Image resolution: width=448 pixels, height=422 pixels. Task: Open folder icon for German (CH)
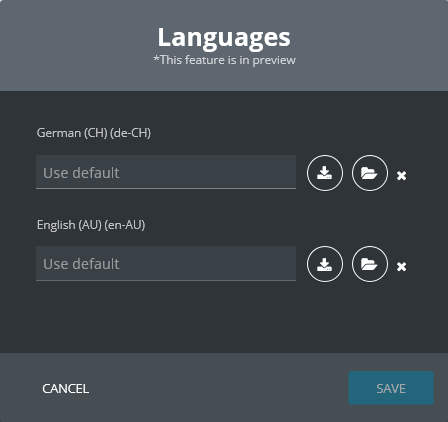pyautogui.click(x=370, y=173)
